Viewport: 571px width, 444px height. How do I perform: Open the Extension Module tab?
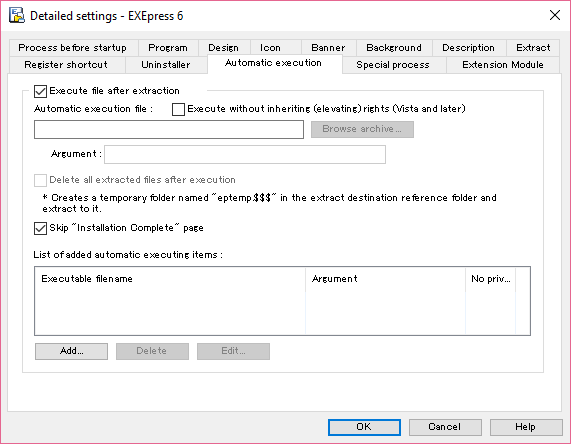tap(503, 65)
